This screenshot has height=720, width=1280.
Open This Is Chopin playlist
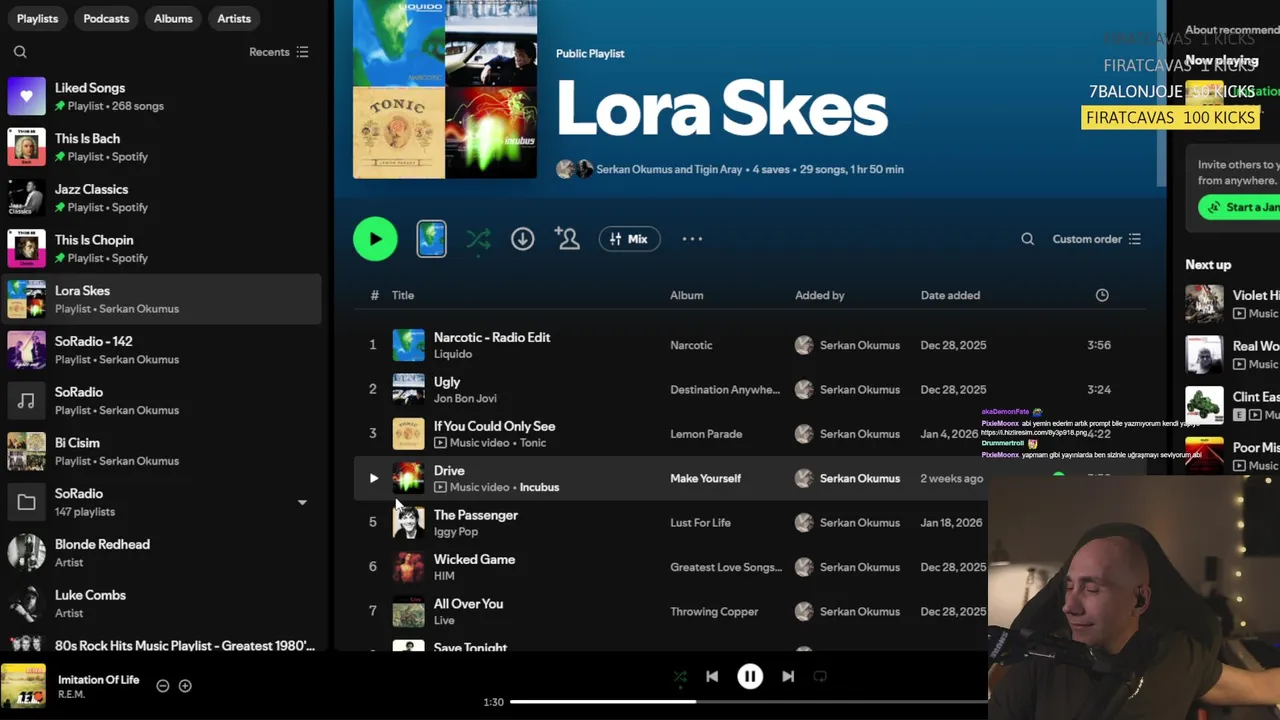(x=161, y=249)
